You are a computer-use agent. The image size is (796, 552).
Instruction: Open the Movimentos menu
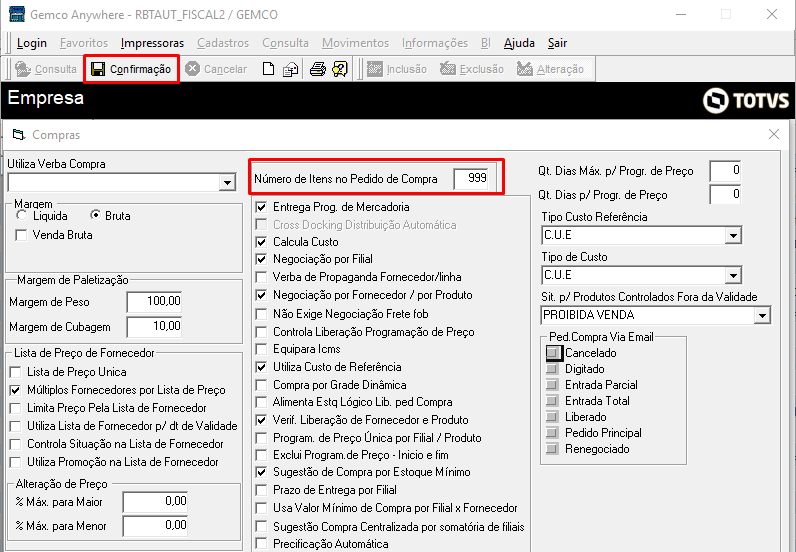point(355,43)
